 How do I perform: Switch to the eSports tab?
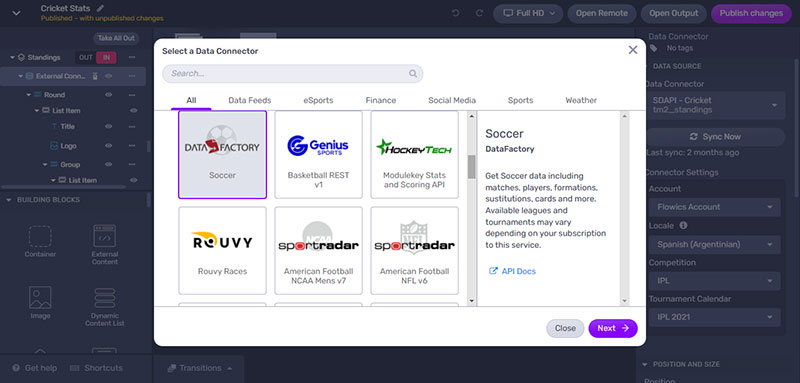pos(318,100)
